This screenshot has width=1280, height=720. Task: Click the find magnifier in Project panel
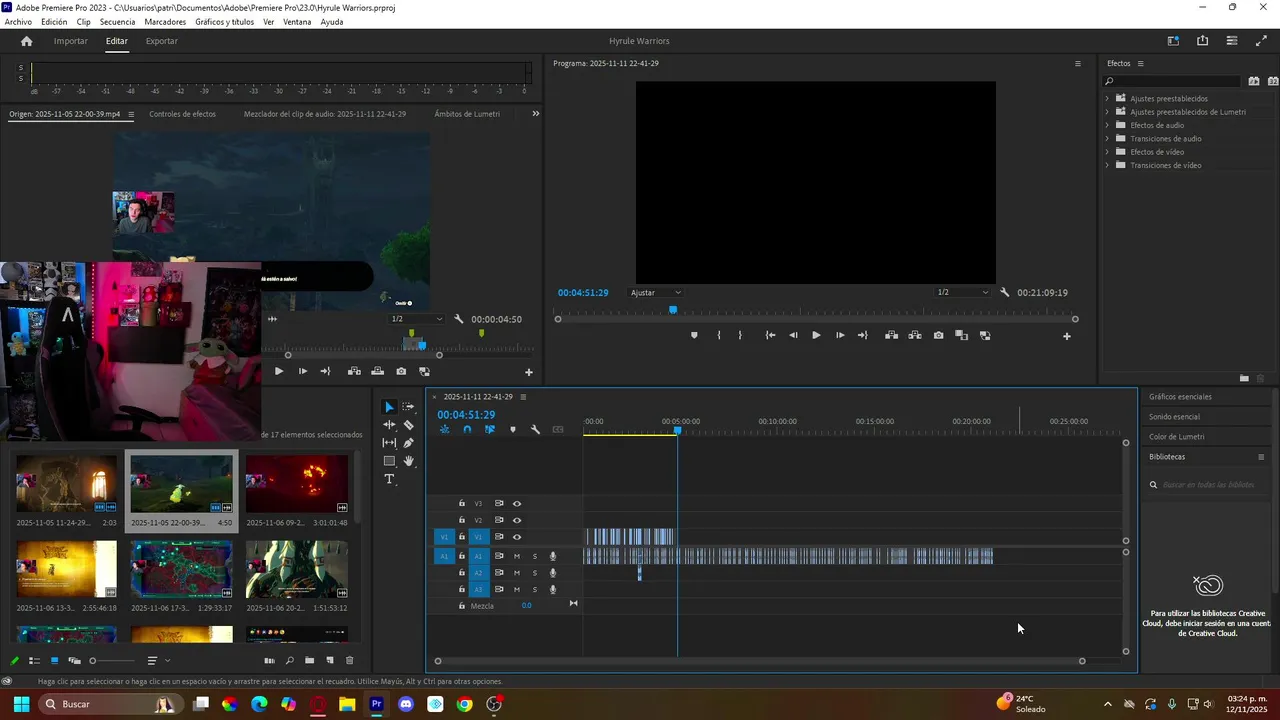click(290, 660)
